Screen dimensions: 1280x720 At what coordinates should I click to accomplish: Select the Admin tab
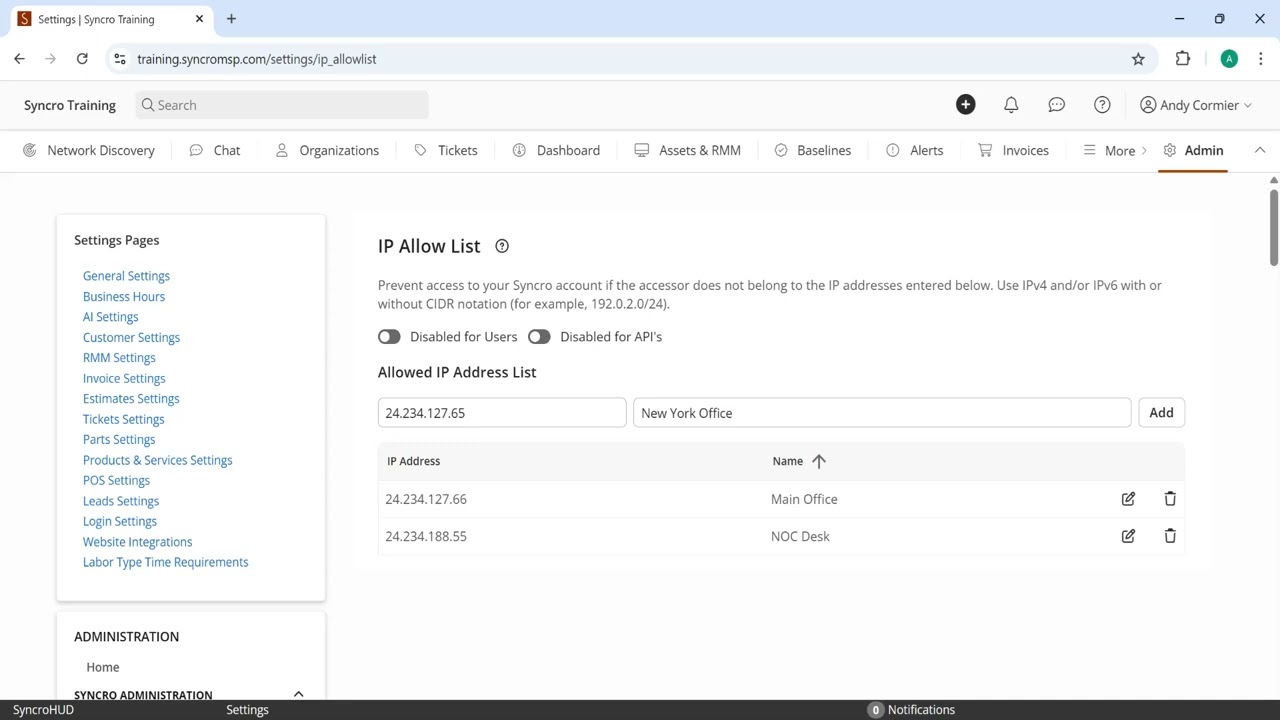click(1193, 151)
